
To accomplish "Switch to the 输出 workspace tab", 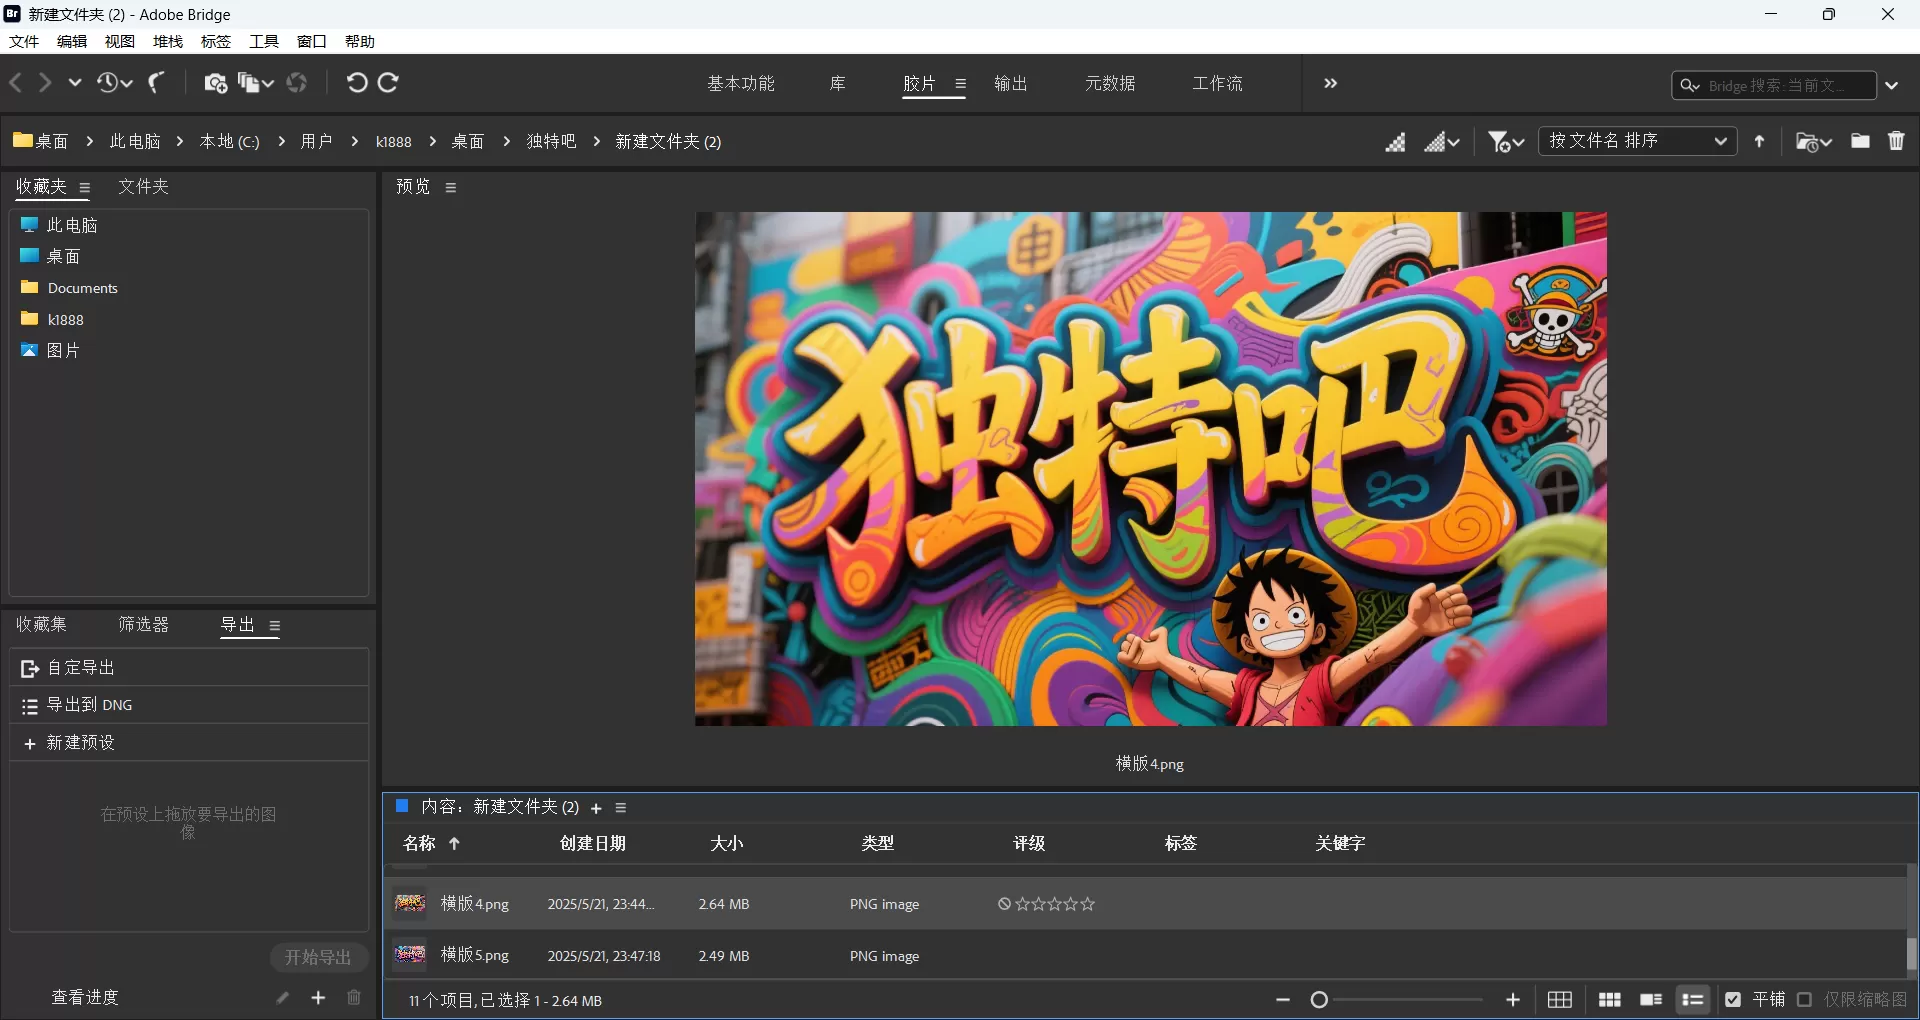I will point(1011,84).
